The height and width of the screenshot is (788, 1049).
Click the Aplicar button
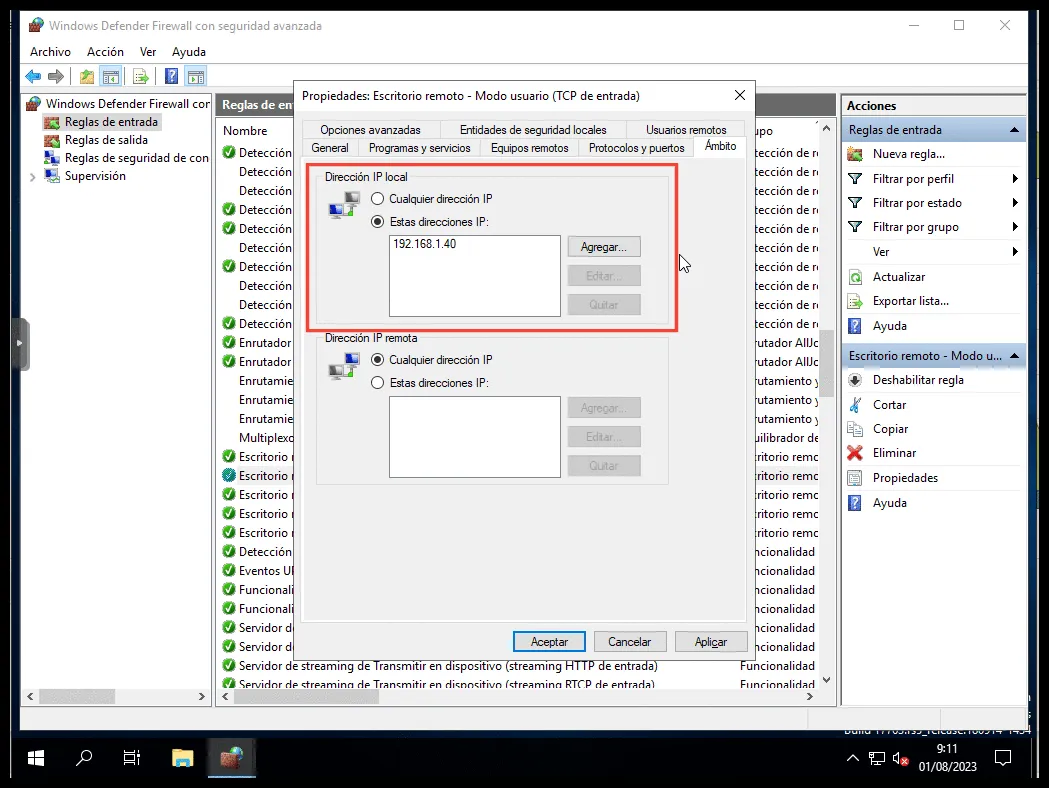710,642
